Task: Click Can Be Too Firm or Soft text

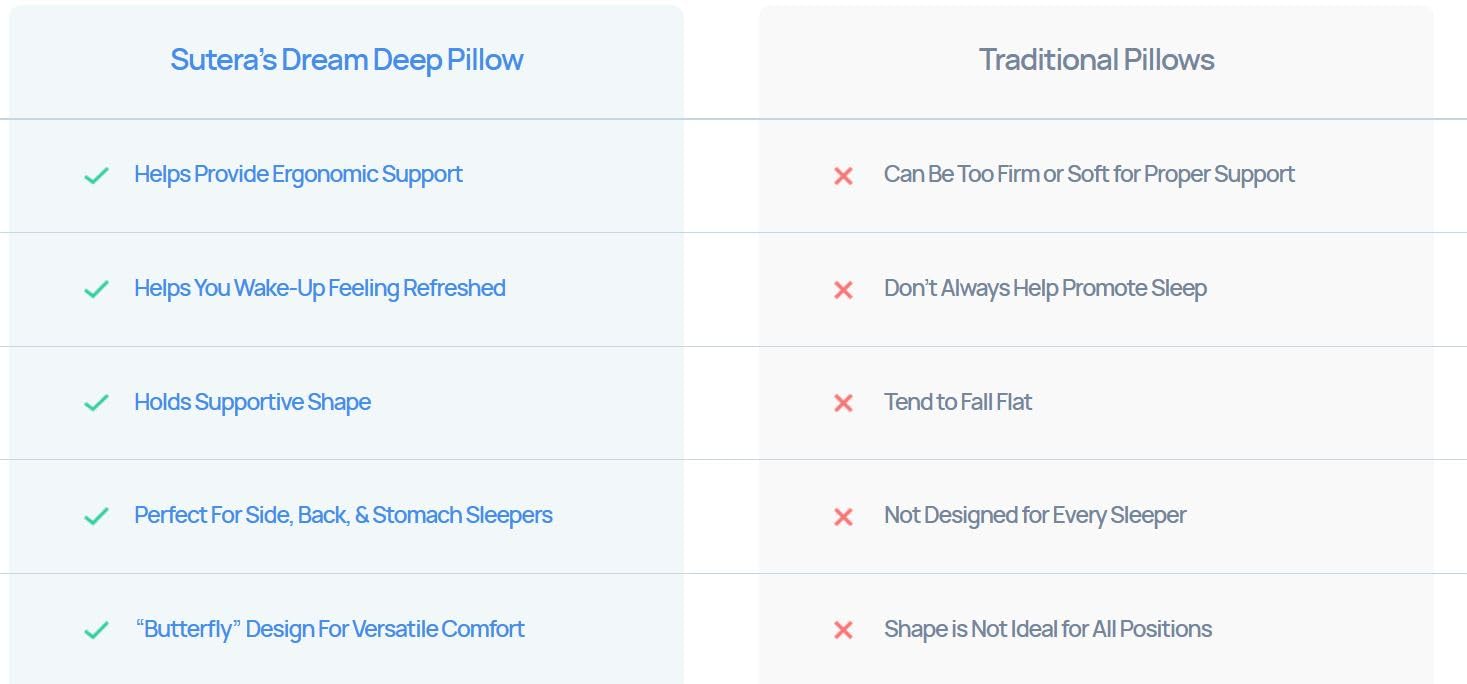Action: pyautogui.click(x=1089, y=175)
